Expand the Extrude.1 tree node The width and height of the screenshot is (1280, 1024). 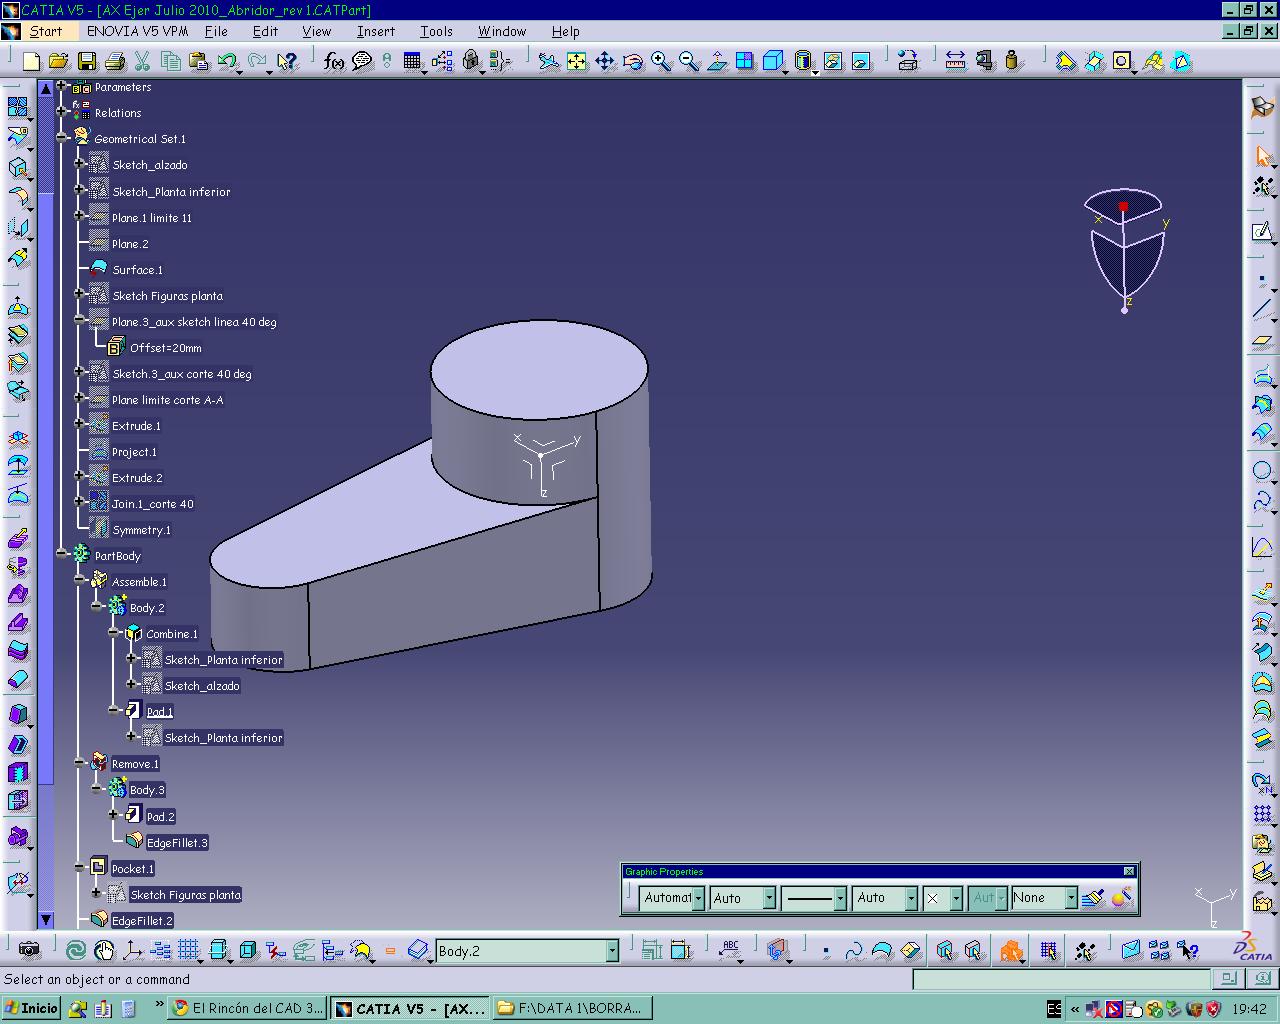80,424
